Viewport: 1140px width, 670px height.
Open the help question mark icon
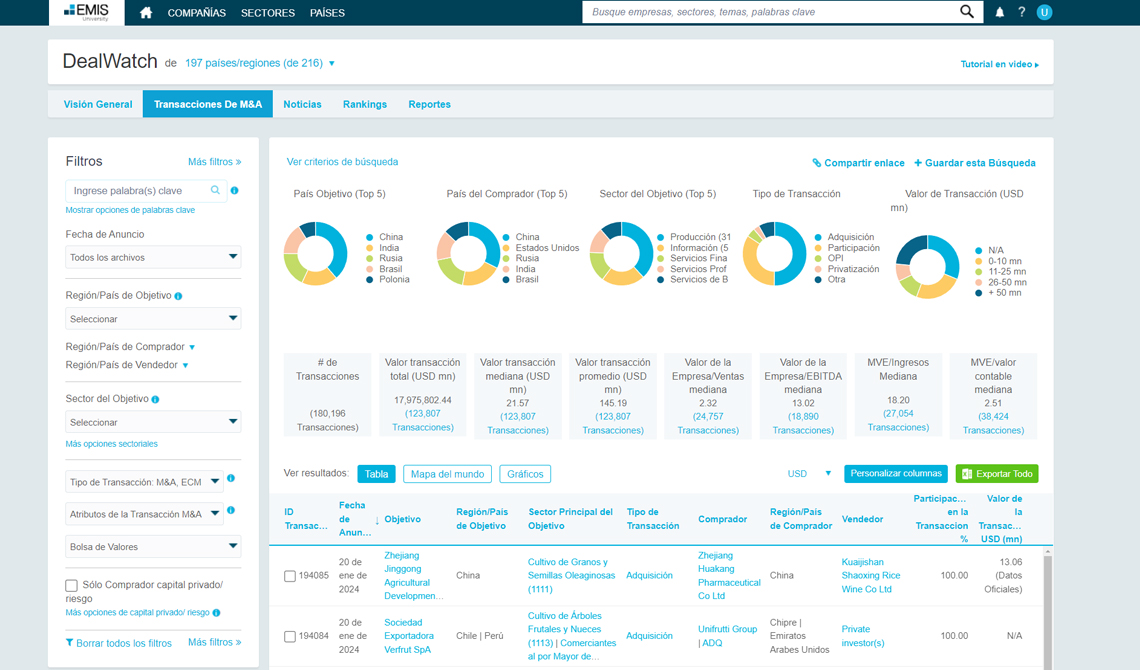pyautogui.click(x=1021, y=12)
